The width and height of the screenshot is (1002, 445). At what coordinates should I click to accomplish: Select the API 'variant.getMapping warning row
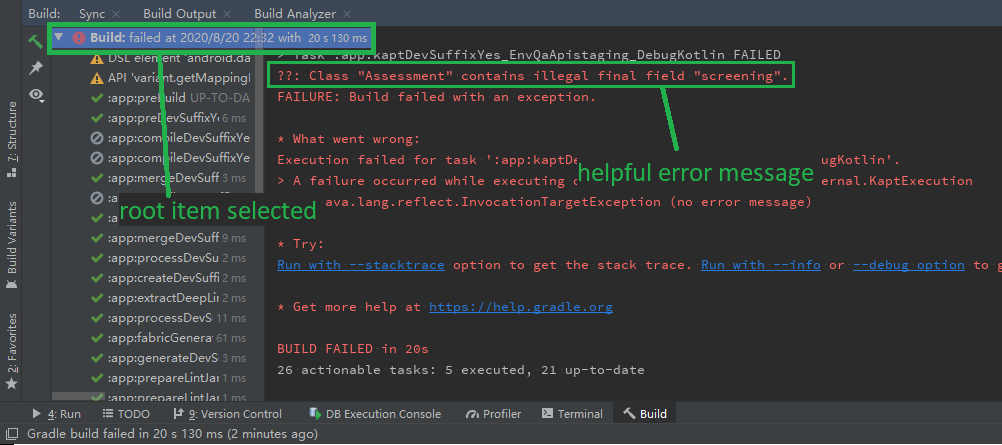point(171,79)
